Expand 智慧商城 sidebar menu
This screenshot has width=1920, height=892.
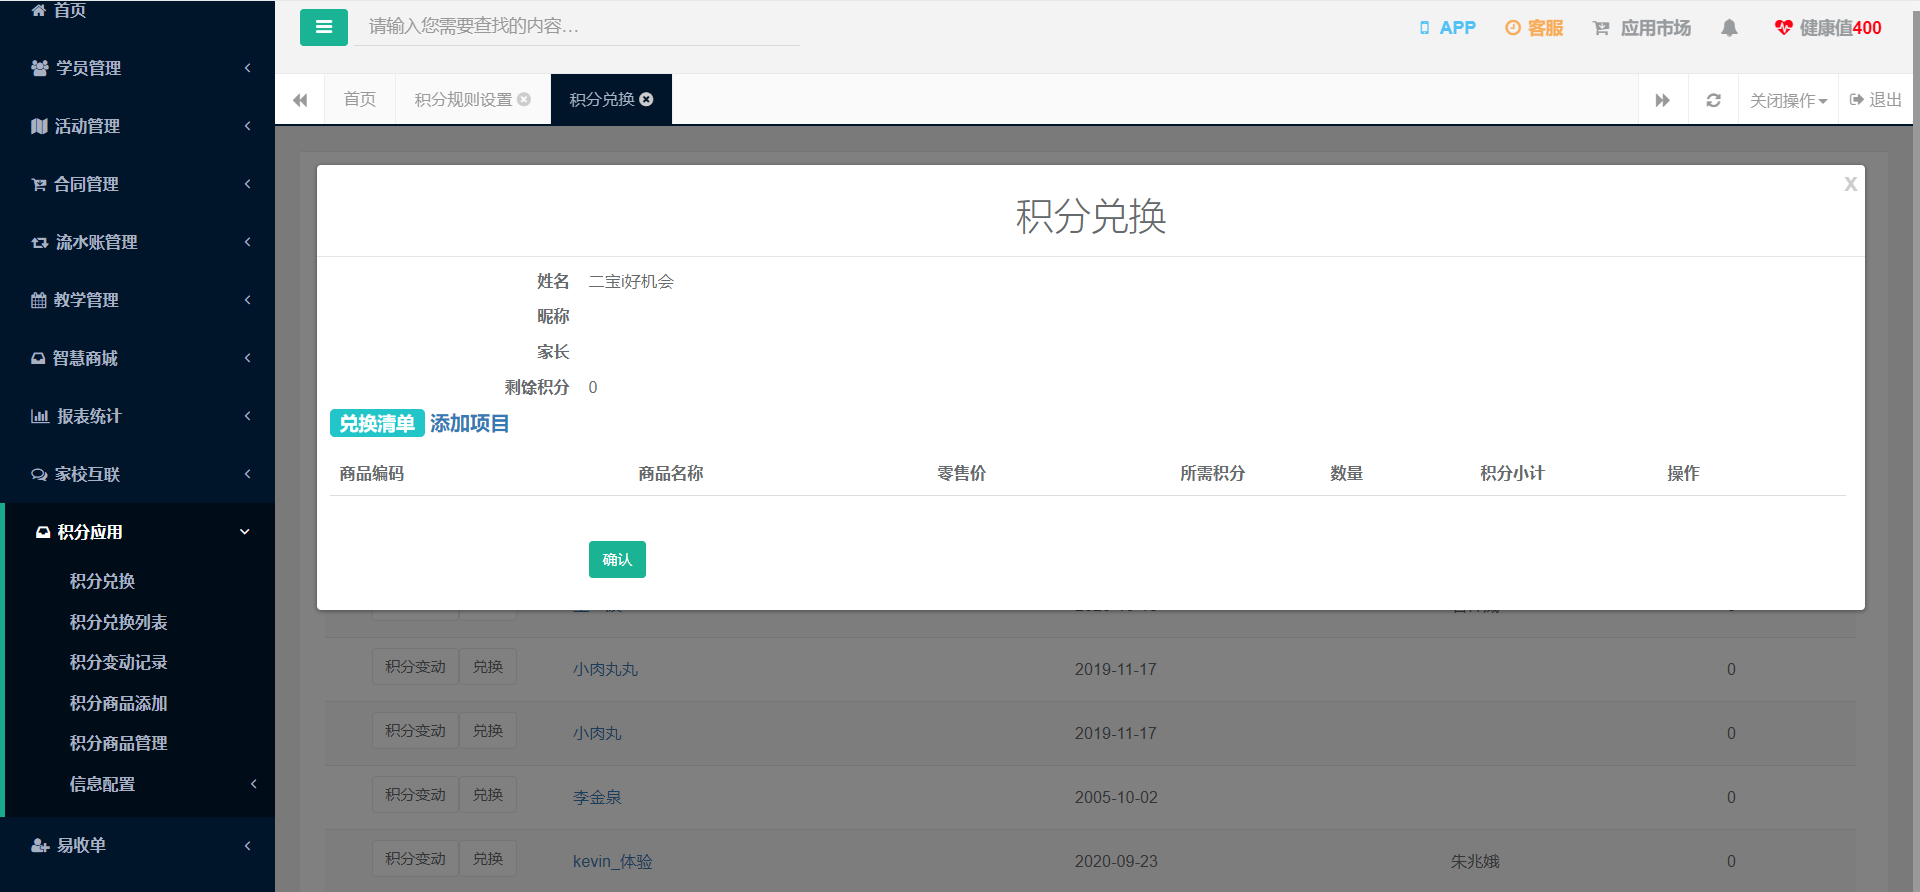pos(138,358)
